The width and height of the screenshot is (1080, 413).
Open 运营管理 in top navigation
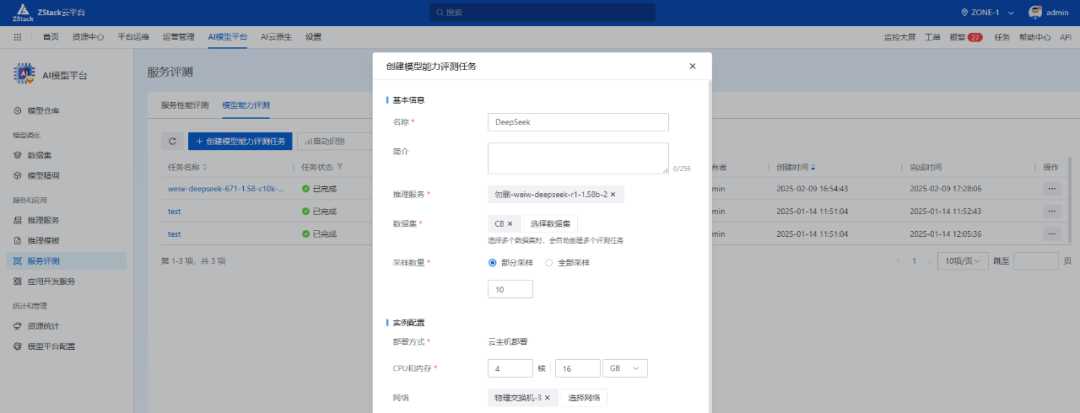(x=178, y=37)
